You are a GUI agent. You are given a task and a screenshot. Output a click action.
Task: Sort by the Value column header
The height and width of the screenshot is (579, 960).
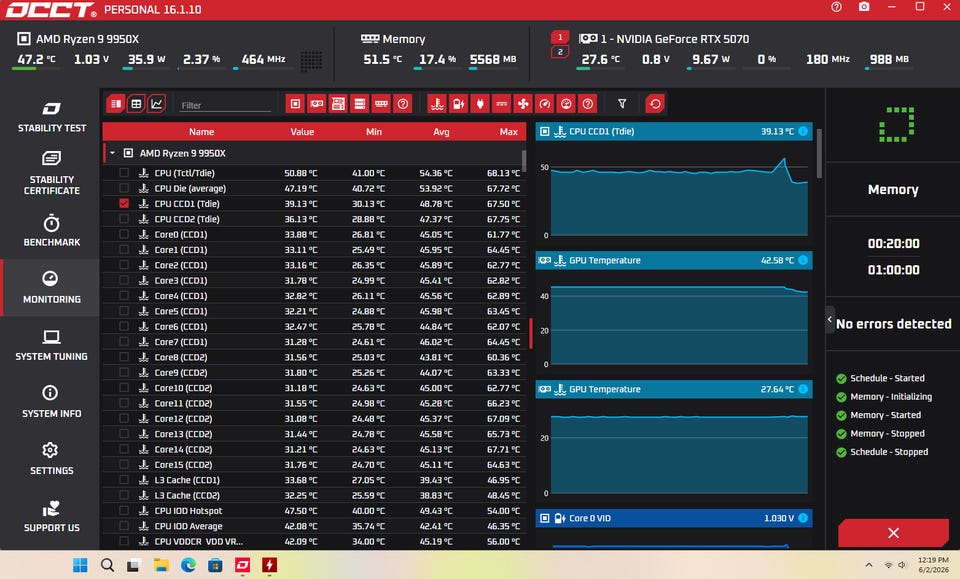click(x=302, y=132)
